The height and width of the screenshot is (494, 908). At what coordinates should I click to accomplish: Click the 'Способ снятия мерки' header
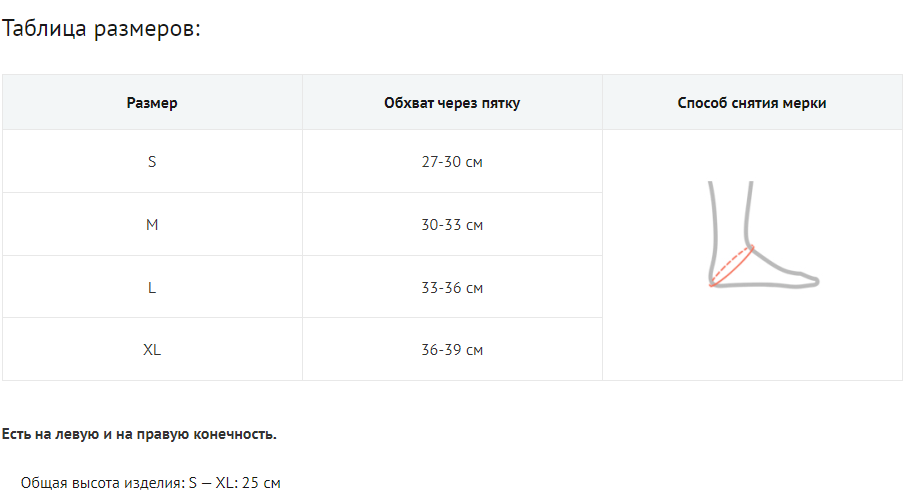(x=752, y=103)
